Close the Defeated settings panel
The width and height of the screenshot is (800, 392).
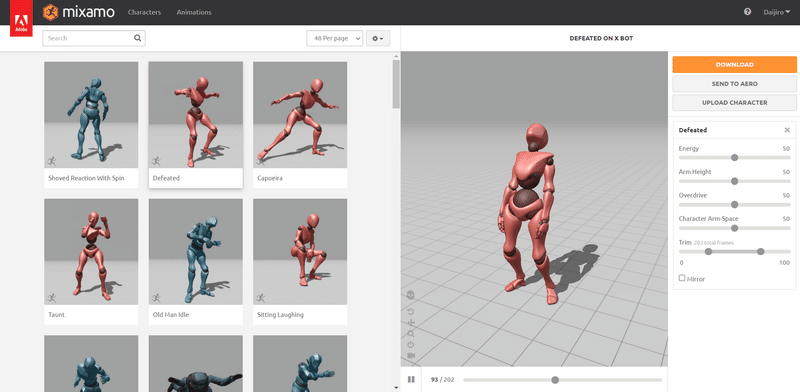pyautogui.click(x=787, y=130)
